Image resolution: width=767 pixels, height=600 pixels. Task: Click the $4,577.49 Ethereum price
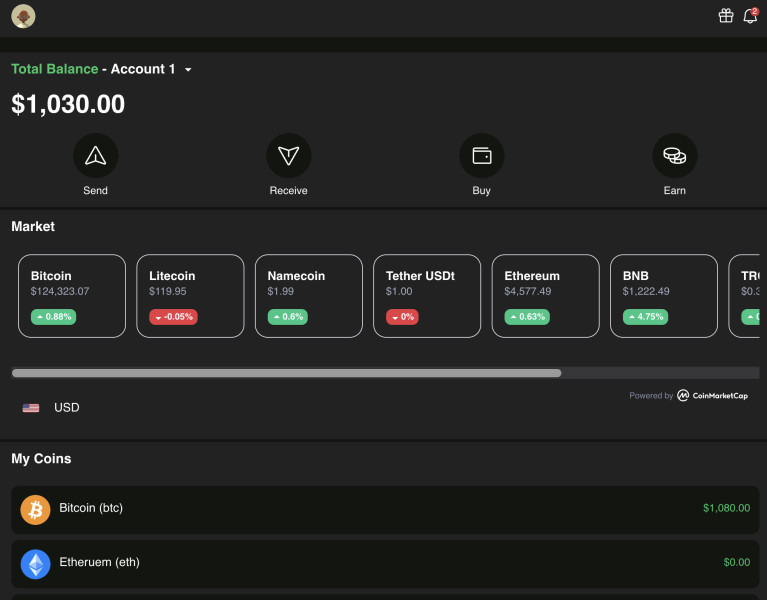pyautogui.click(x=528, y=291)
